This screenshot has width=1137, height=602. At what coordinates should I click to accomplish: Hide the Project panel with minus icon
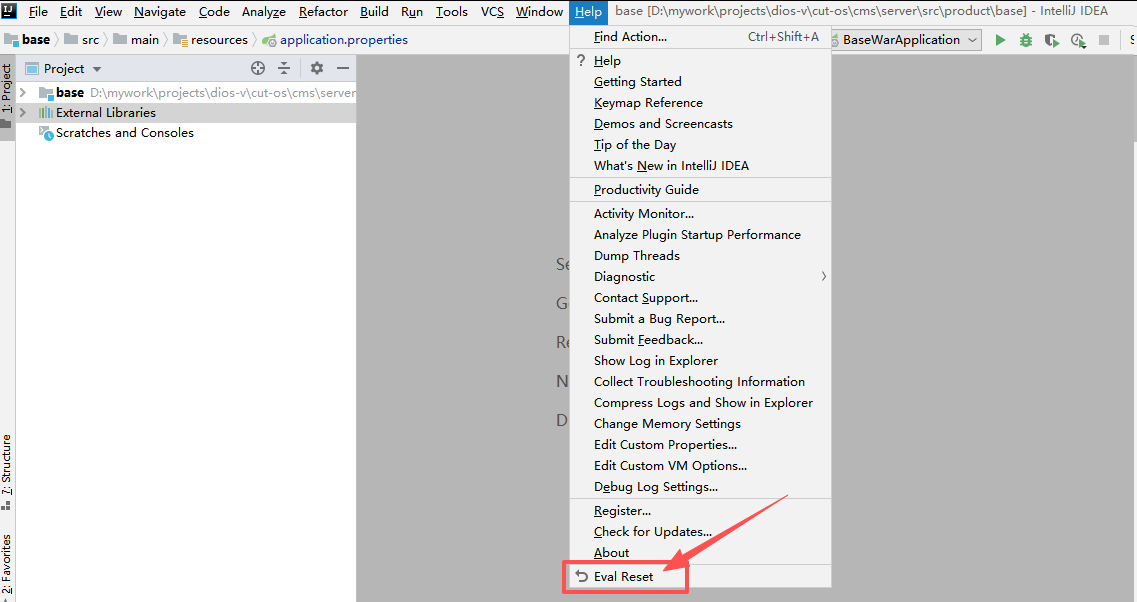(343, 68)
